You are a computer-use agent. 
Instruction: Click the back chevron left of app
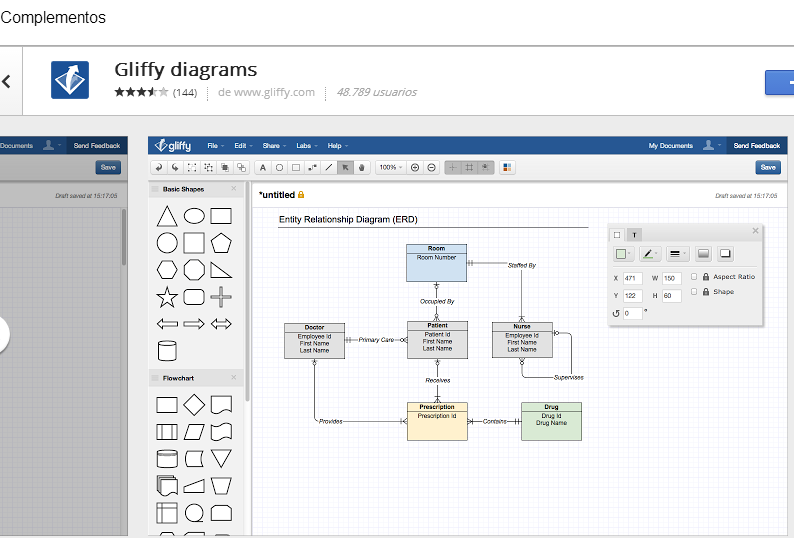pyautogui.click(x=7, y=81)
